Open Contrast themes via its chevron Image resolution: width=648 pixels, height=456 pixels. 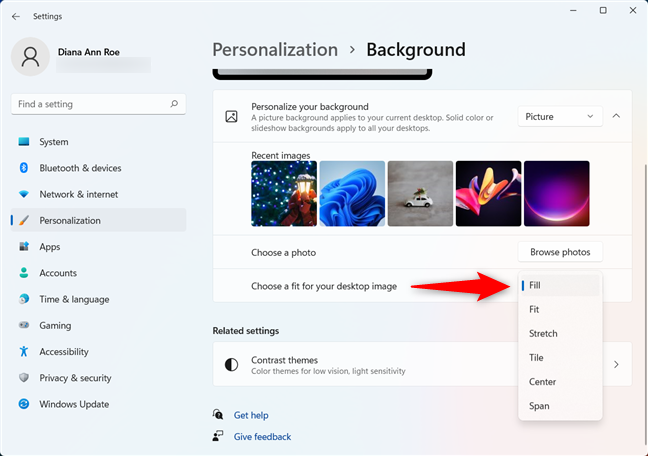pyautogui.click(x=616, y=365)
